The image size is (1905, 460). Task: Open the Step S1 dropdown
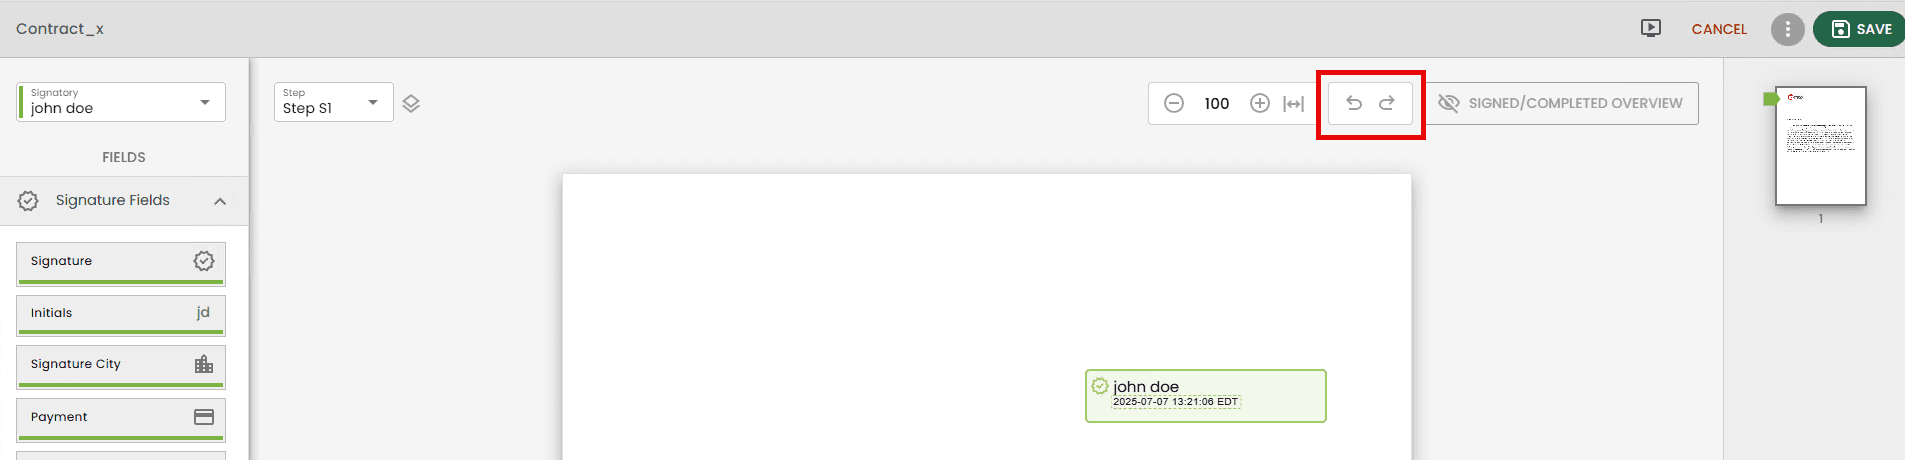[x=333, y=102]
